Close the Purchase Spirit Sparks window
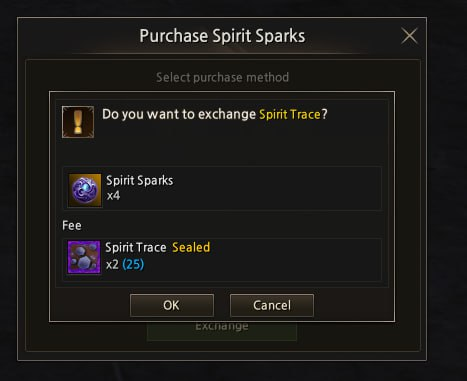This screenshot has width=467, height=381. (x=409, y=36)
